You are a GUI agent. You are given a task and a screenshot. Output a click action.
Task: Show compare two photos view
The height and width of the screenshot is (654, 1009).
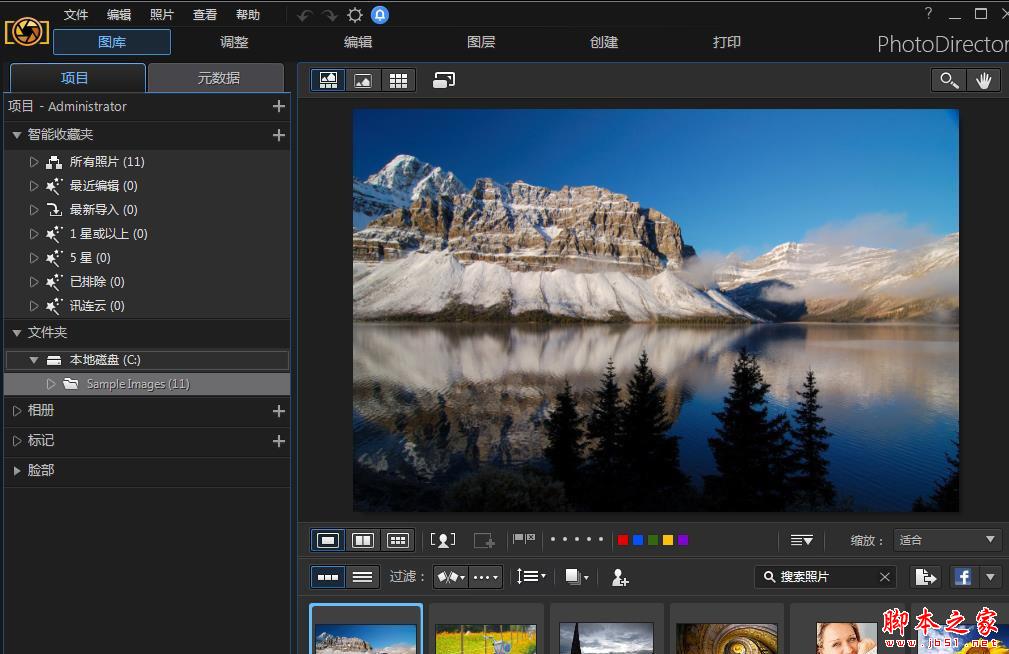click(x=363, y=540)
